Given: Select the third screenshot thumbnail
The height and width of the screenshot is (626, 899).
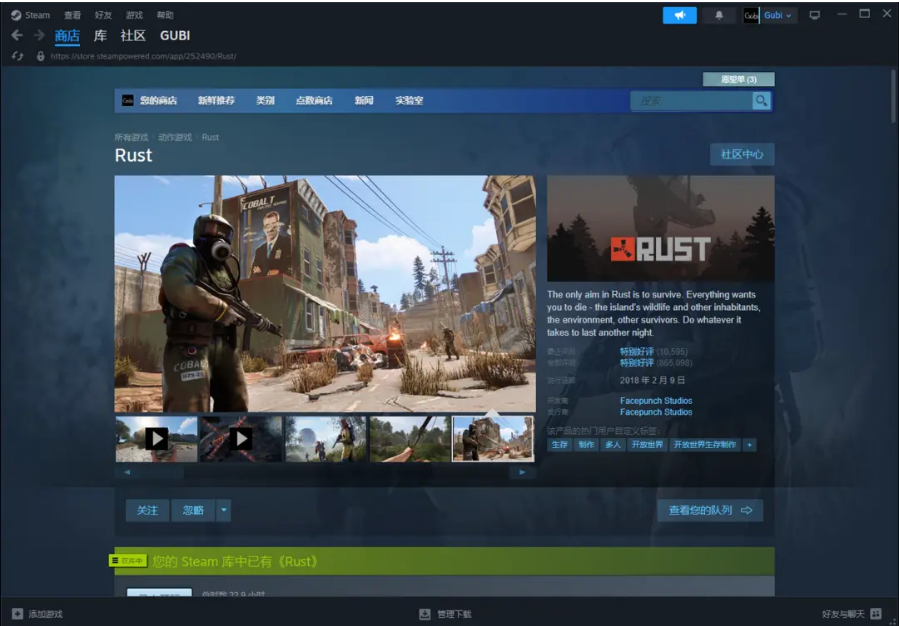Looking at the screenshot, I should 325,439.
